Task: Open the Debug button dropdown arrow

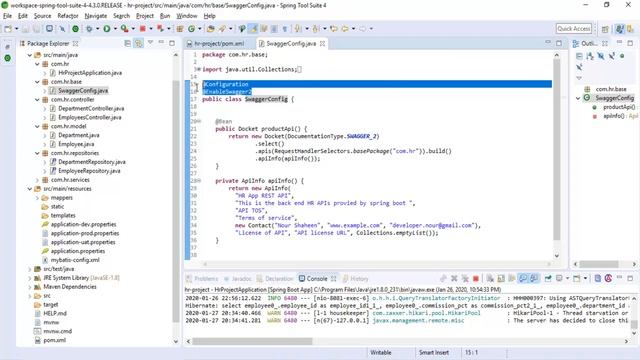Action: pyautogui.click(x=97, y=29)
